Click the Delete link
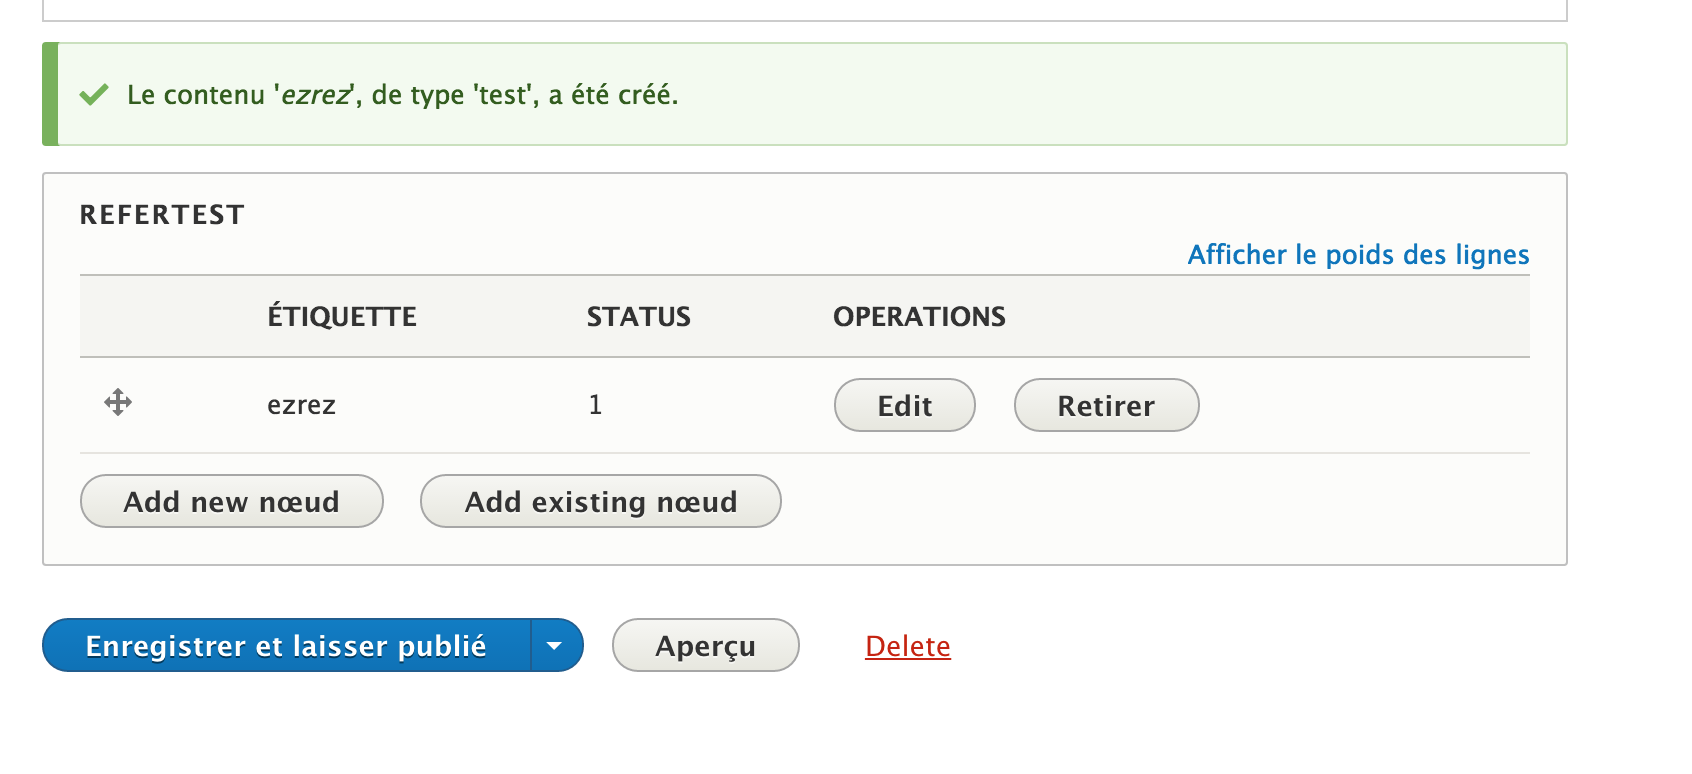Screen dimensions: 1692x774 (x=907, y=646)
